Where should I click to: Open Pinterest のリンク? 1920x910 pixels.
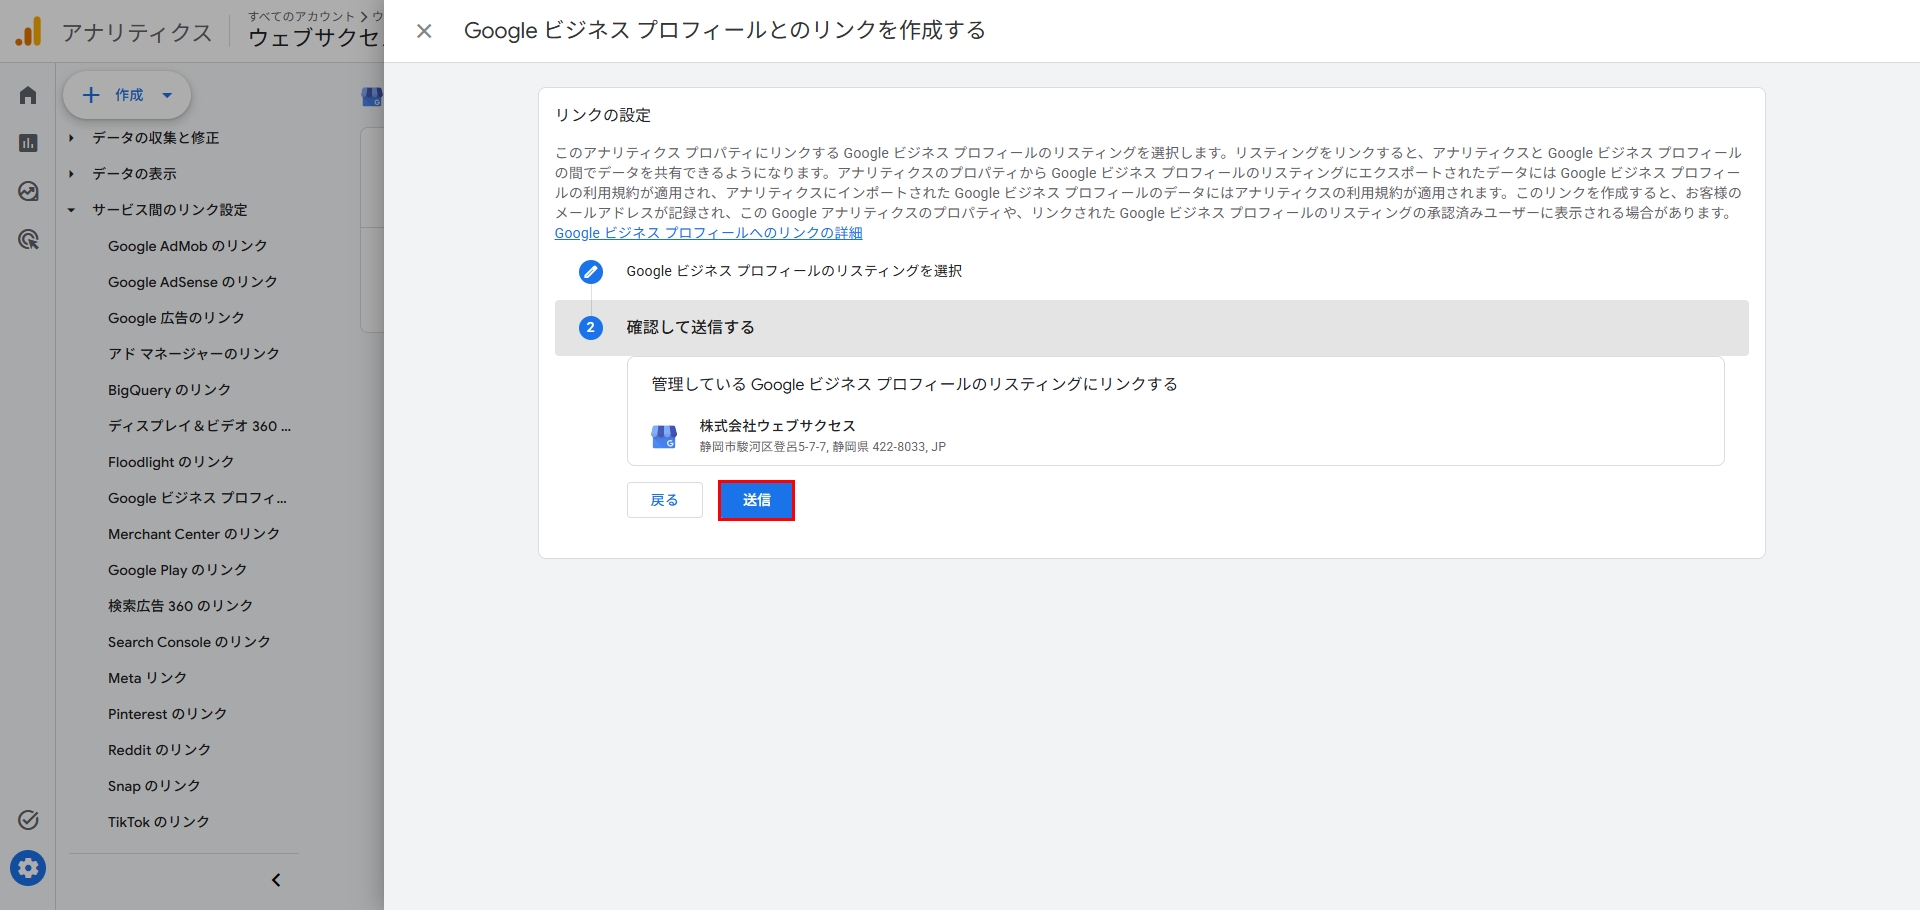point(167,714)
